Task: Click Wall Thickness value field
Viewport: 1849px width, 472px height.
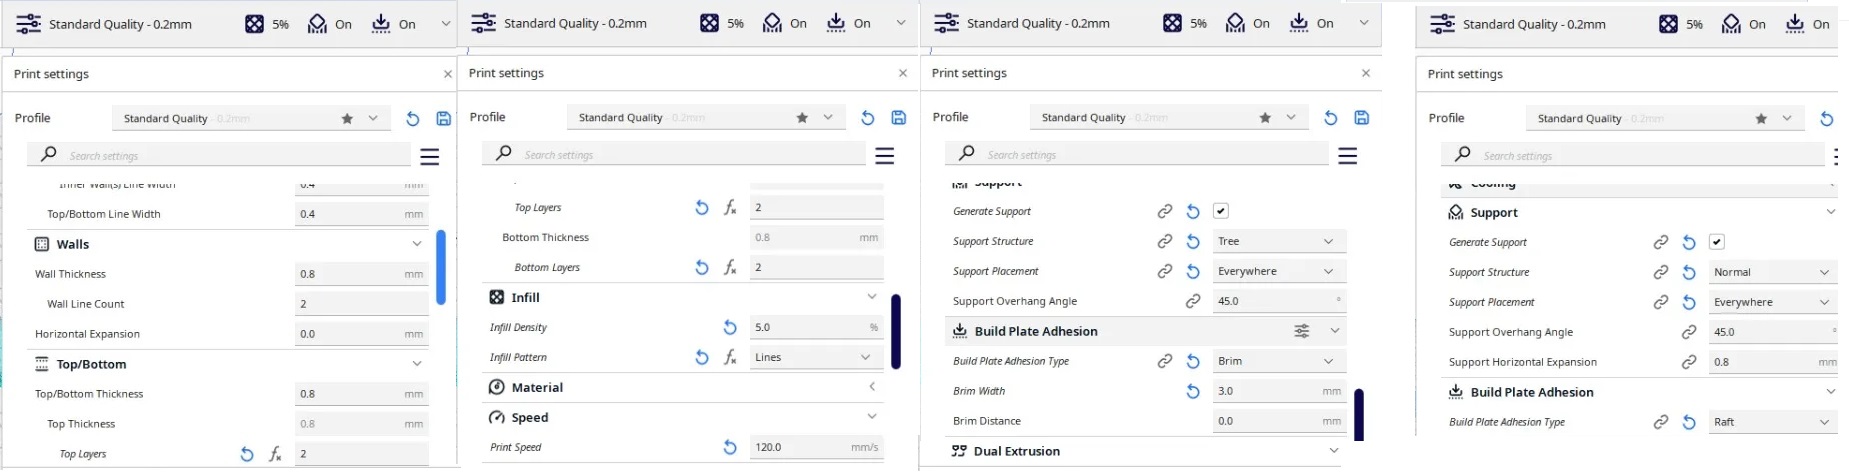Action: tap(362, 274)
